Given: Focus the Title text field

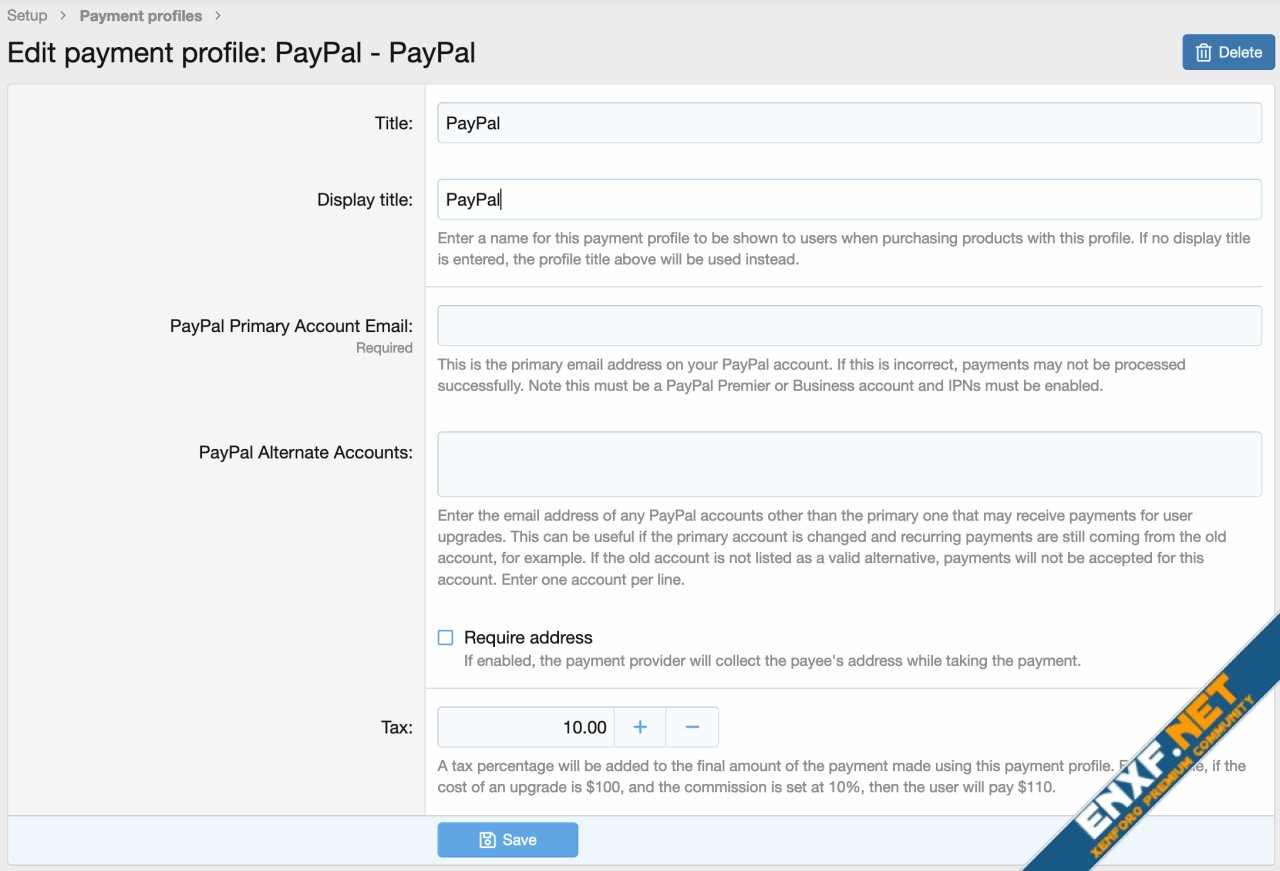Looking at the screenshot, I should pyautogui.click(x=849, y=123).
